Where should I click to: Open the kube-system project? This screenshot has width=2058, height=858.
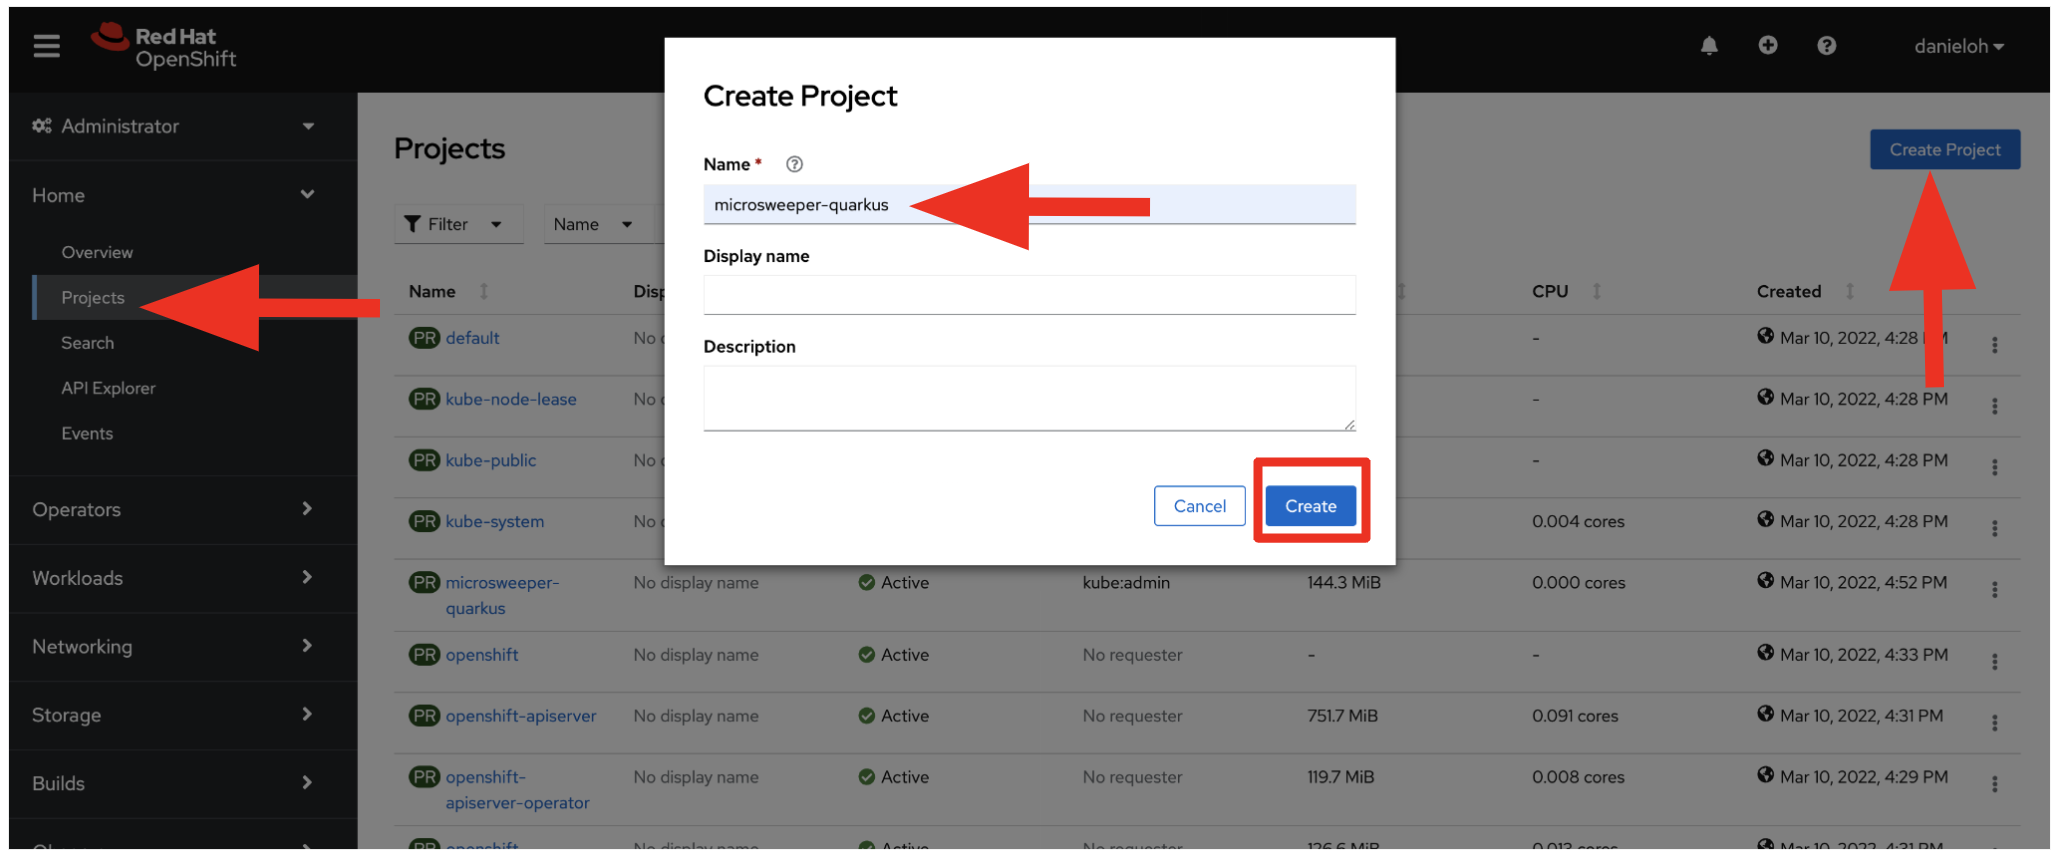494,521
